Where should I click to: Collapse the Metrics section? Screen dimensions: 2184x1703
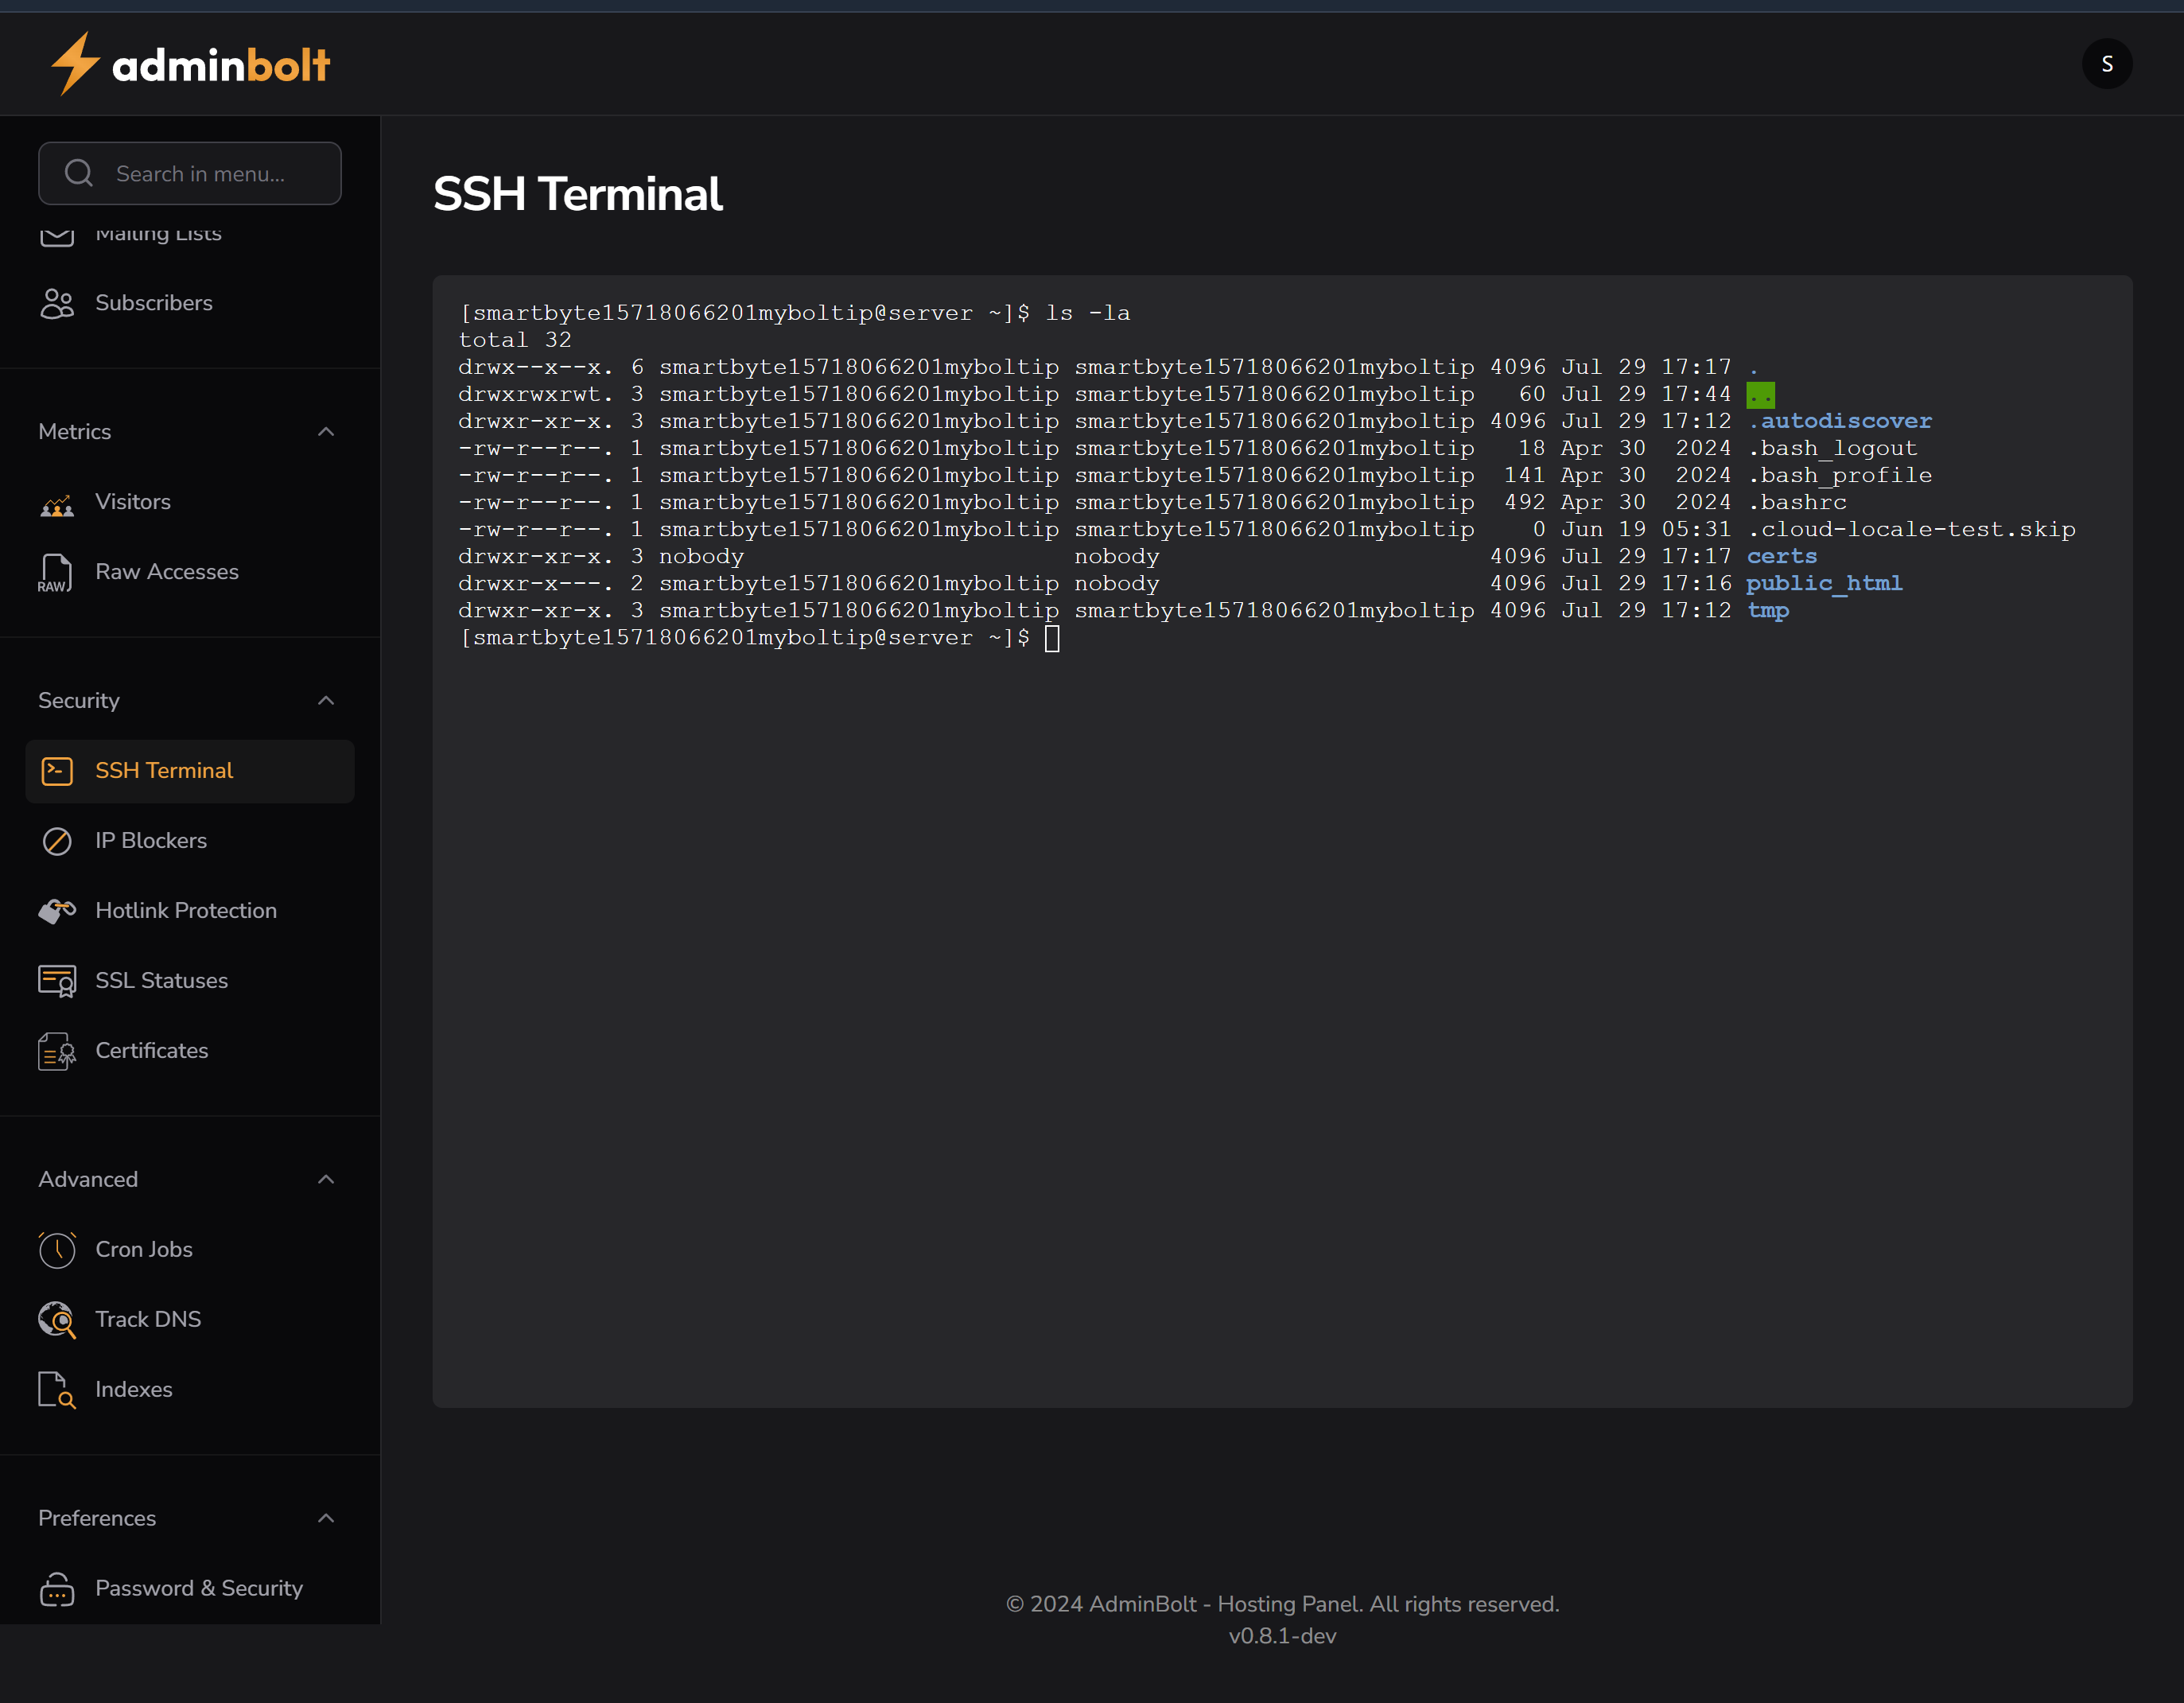[326, 431]
